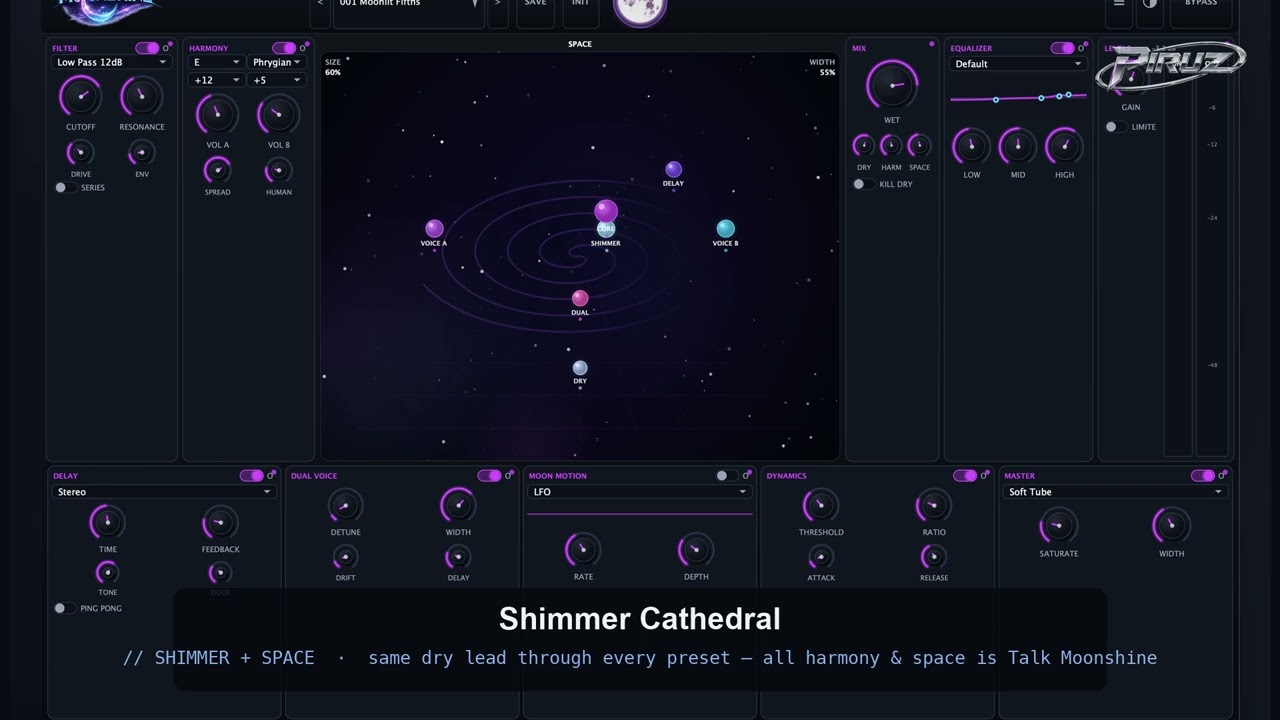Image resolution: width=1280 pixels, height=720 pixels.
Task: Click the filter Cutoff knob
Action: [x=81, y=97]
